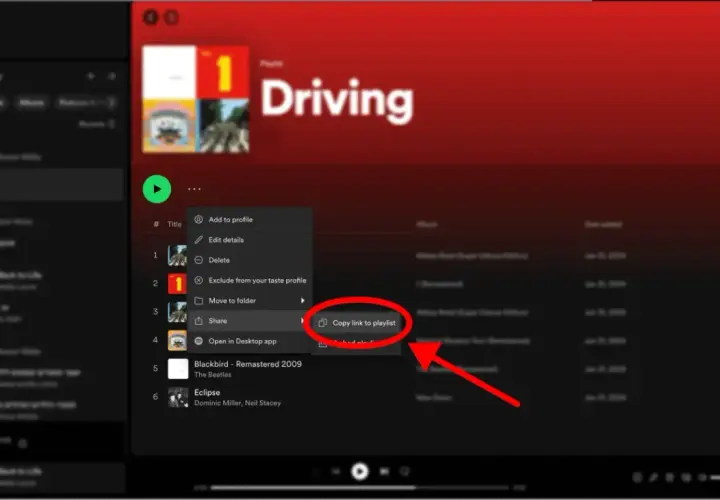Viewport: 720px width, 500px height.
Task: Click the lyrics microphone icon in the bottom bar
Action: point(653,478)
